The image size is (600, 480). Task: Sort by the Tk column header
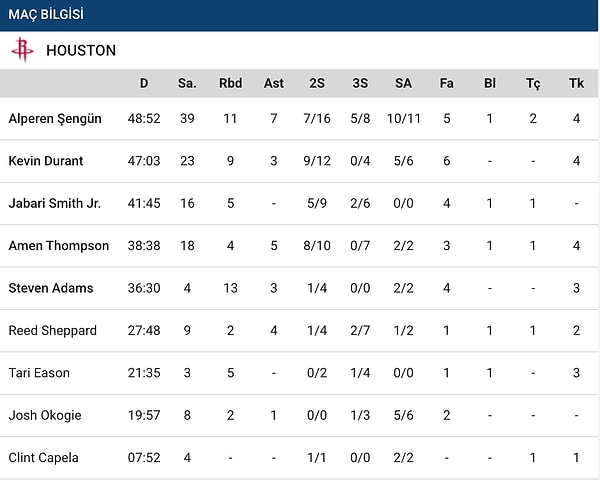576,83
